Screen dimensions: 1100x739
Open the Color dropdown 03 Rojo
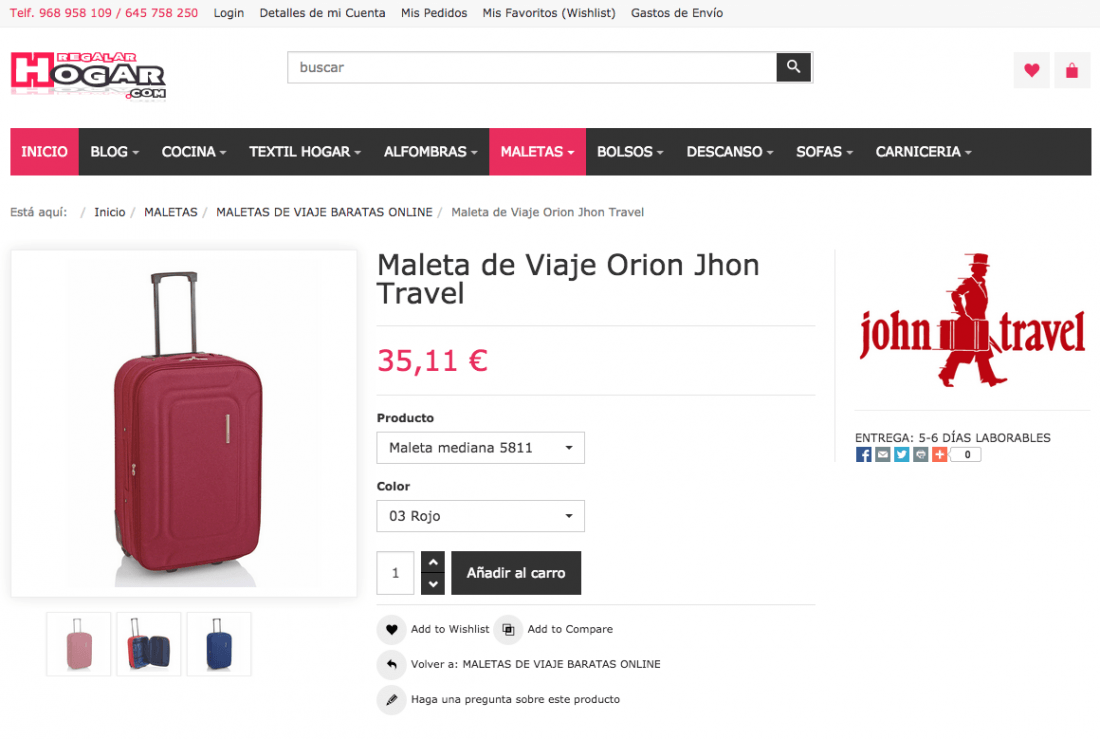pos(481,516)
